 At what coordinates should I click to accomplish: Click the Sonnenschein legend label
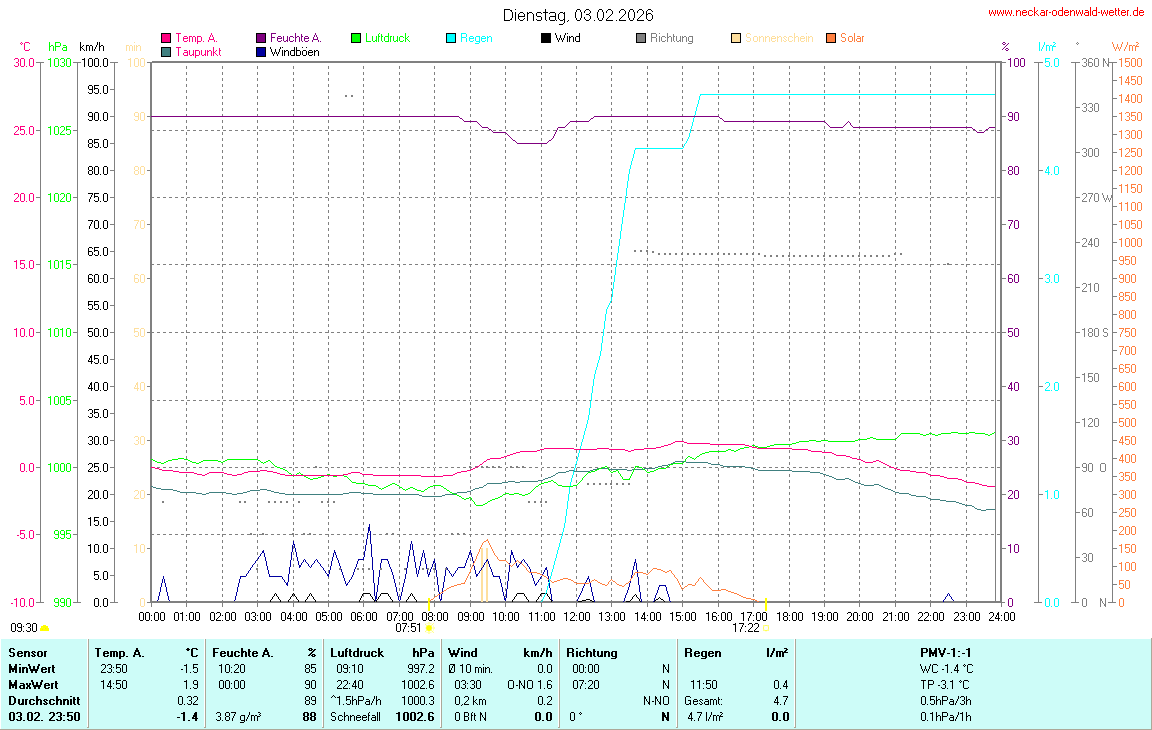779,38
